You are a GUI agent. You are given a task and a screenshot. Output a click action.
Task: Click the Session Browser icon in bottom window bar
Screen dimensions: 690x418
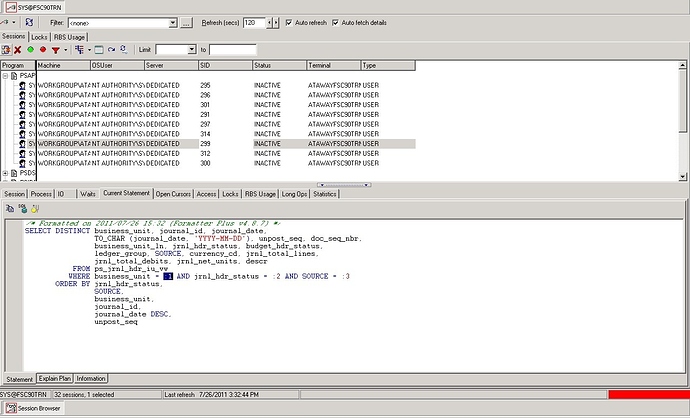pos(11,408)
